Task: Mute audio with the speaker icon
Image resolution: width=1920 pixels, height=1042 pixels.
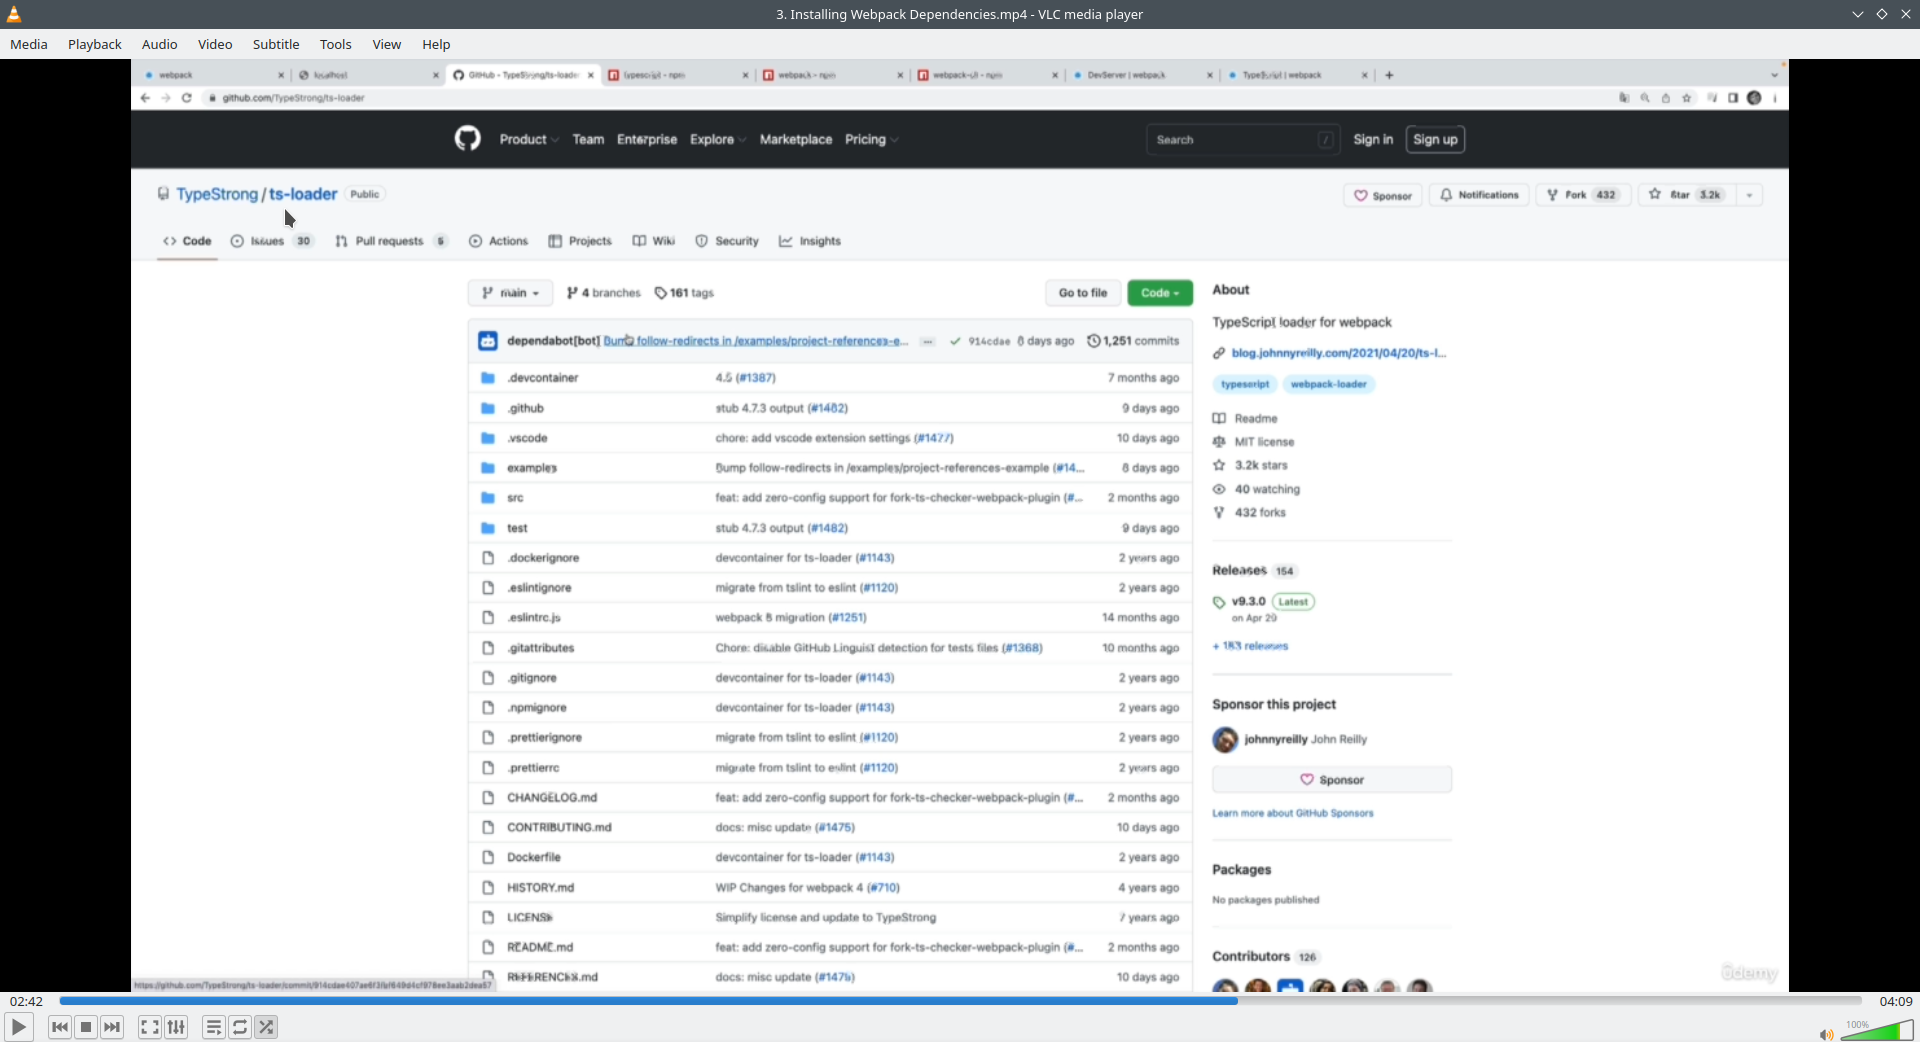Action: pos(1826,1034)
